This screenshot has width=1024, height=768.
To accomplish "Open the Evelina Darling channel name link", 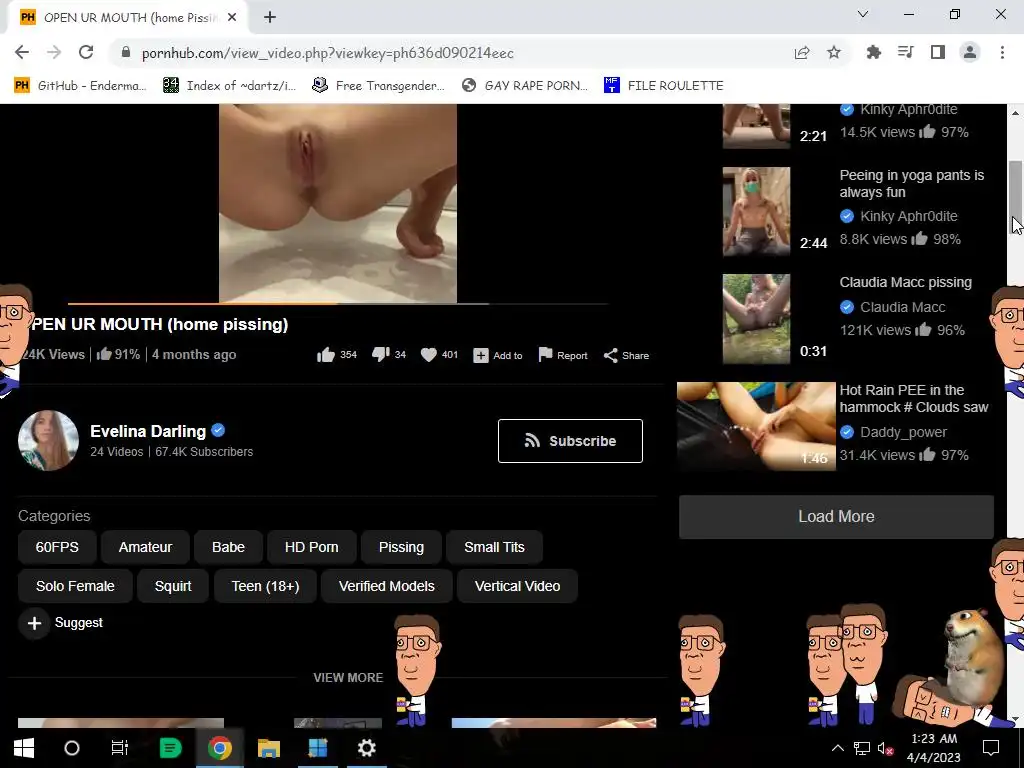I will (x=148, y=432).
